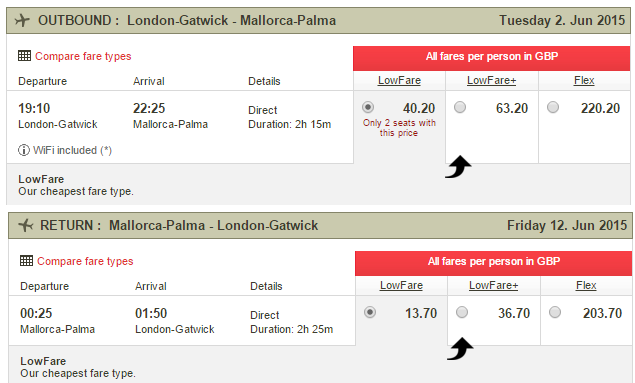This screenshot has width=635, height=383.
Task: Select outbound LowFare 40.20 radio button
Action: (368, 107)
